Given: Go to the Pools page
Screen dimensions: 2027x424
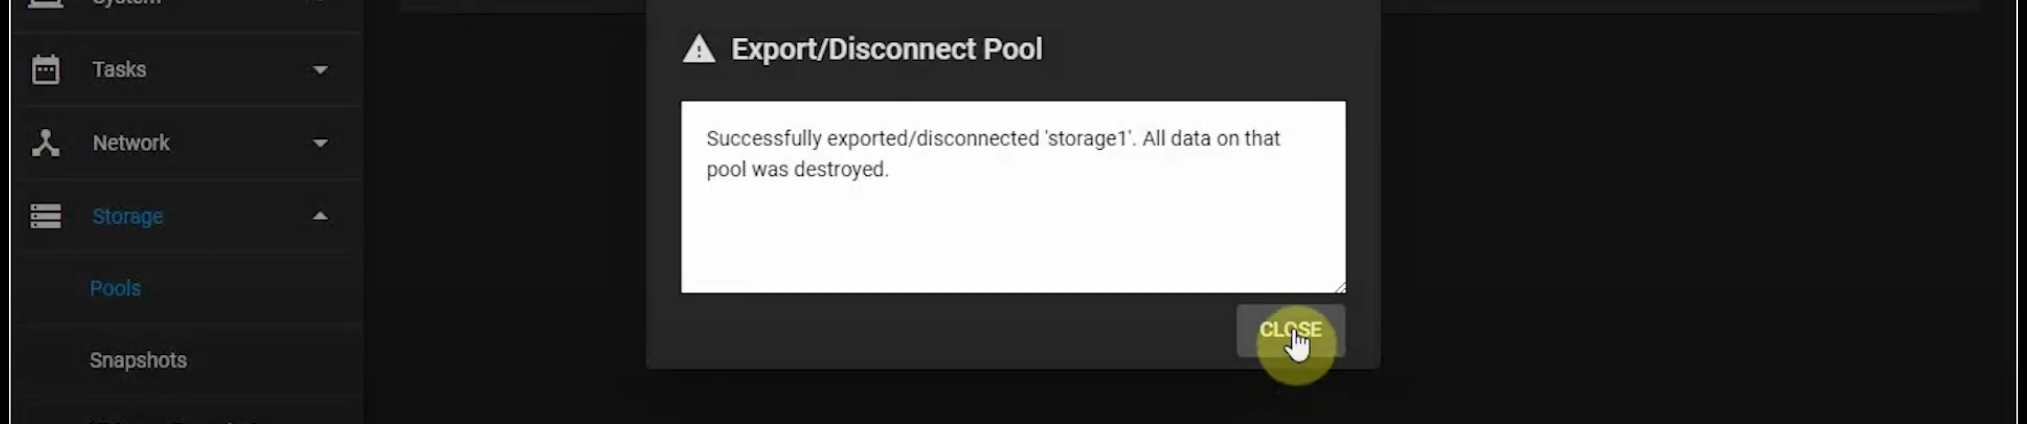Looking at the screenshot, I should coord(115,288).
